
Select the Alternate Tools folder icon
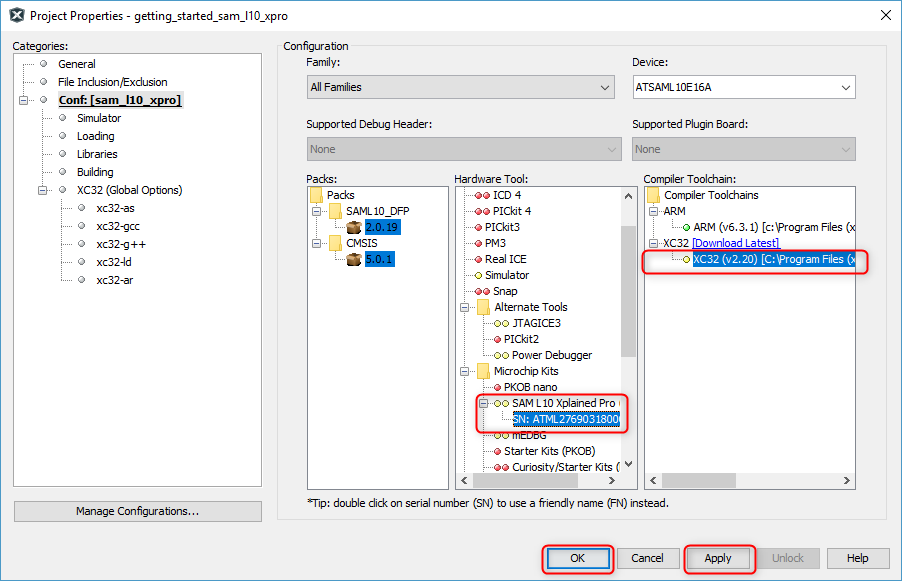click(483, 307)
